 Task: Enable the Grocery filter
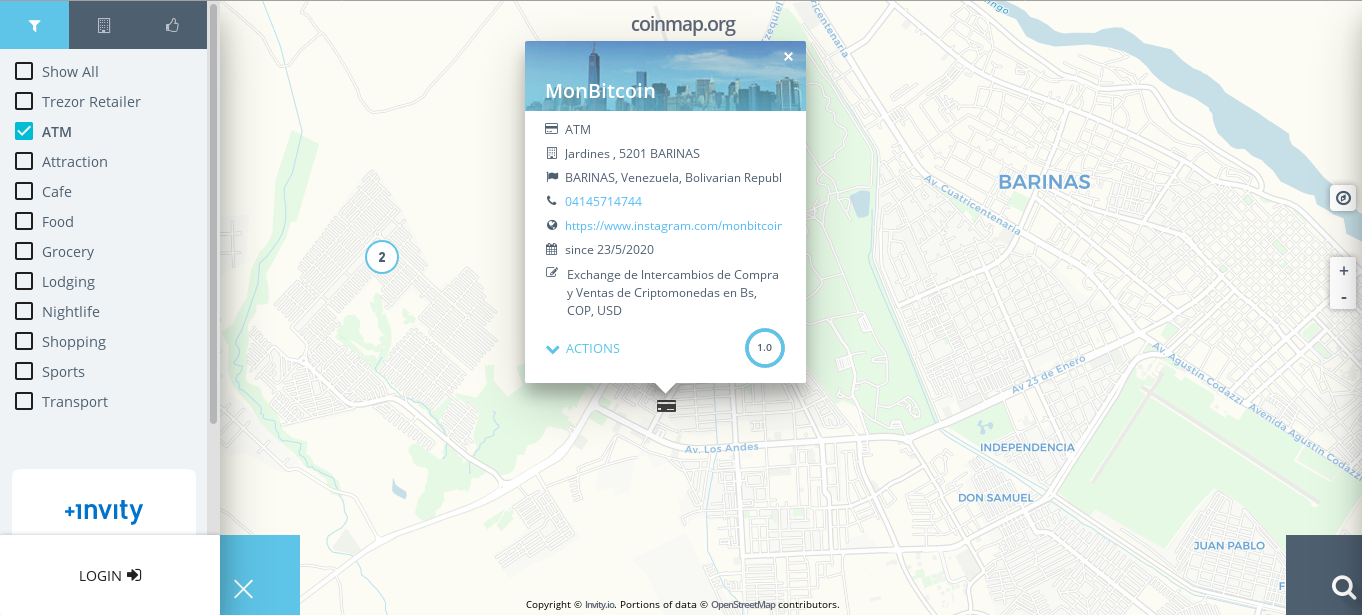click(x=24, y=251)
